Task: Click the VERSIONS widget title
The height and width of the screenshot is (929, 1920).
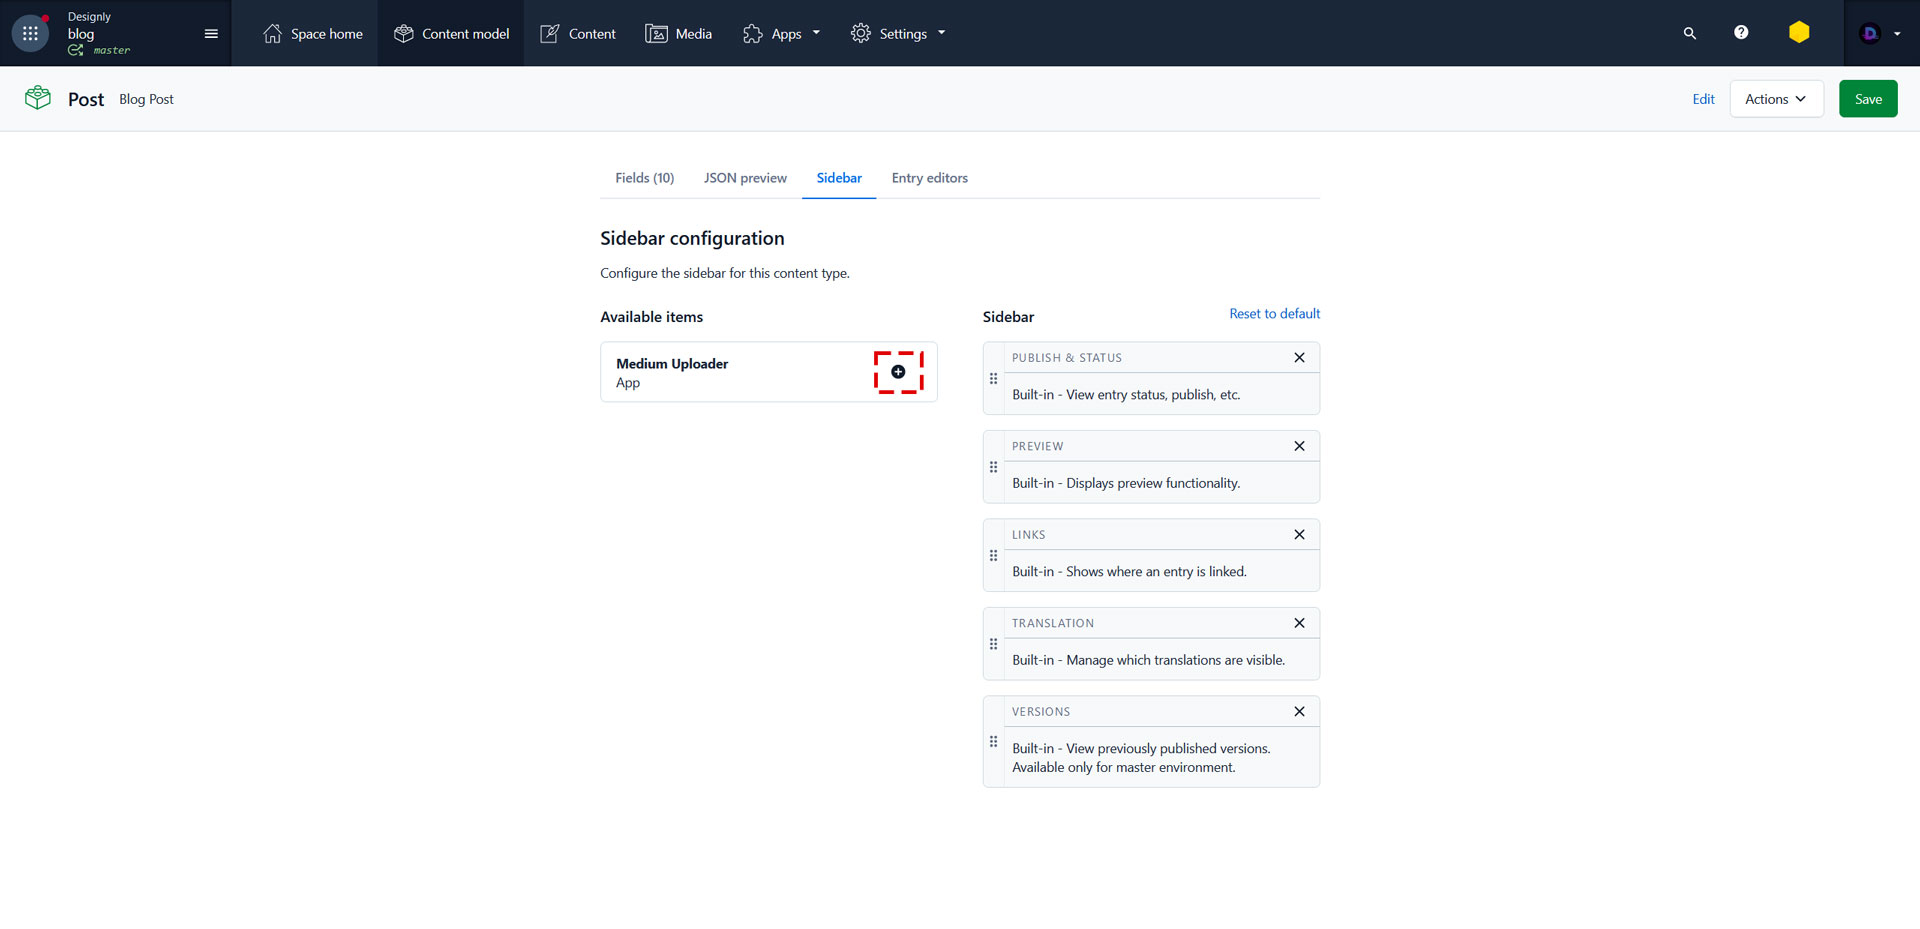Action: (x=1041, y=712)
